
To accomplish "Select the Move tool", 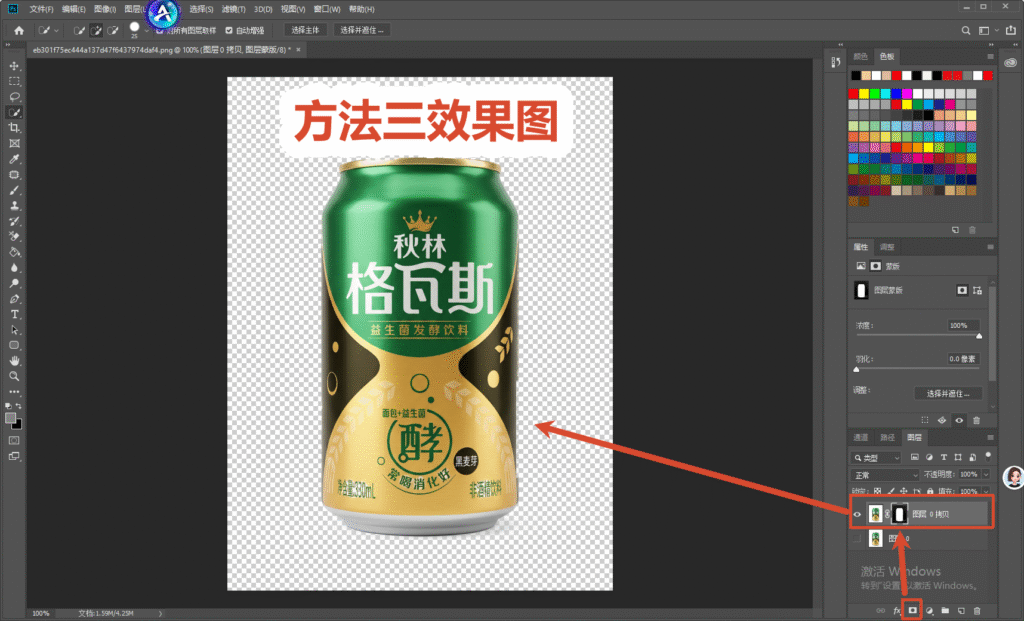I will tap(14, 66).
